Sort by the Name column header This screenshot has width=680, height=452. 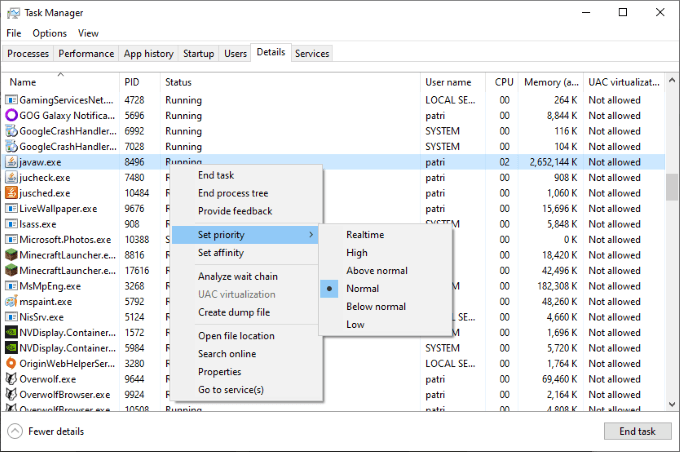[23, 82]
